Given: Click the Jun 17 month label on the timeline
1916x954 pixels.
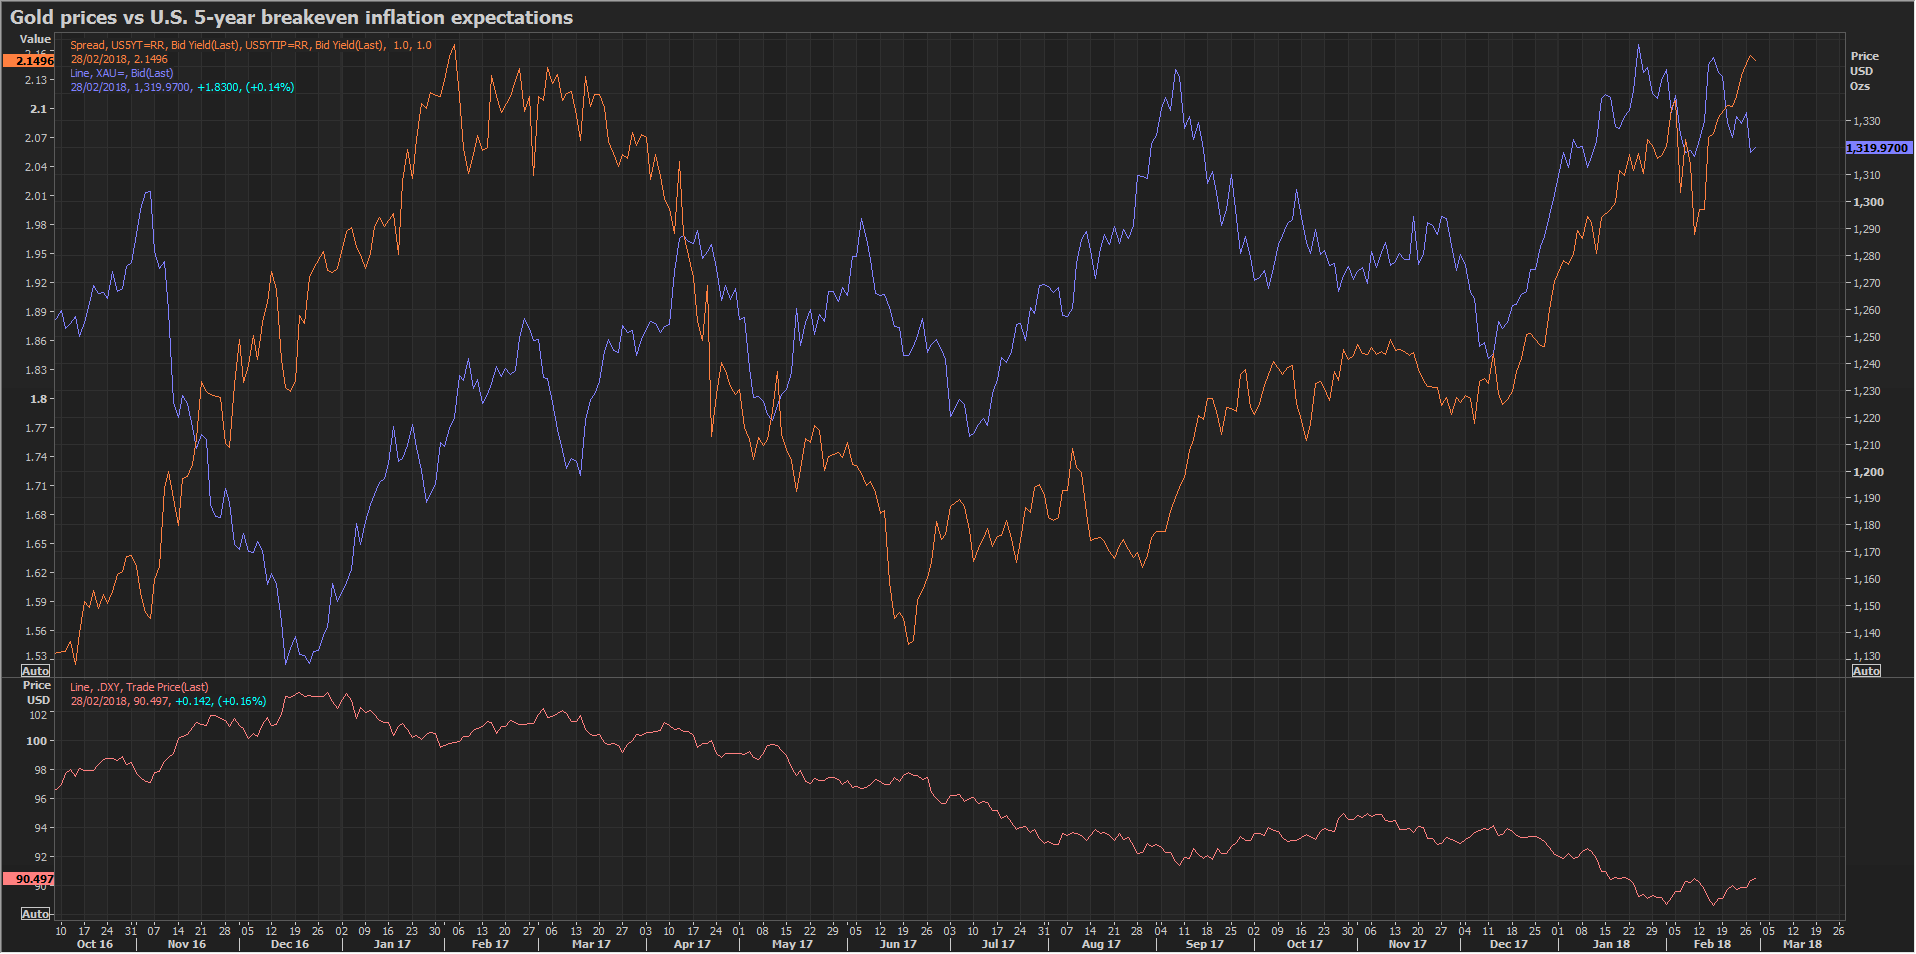Looking at the screenshot, I should 897,944.
